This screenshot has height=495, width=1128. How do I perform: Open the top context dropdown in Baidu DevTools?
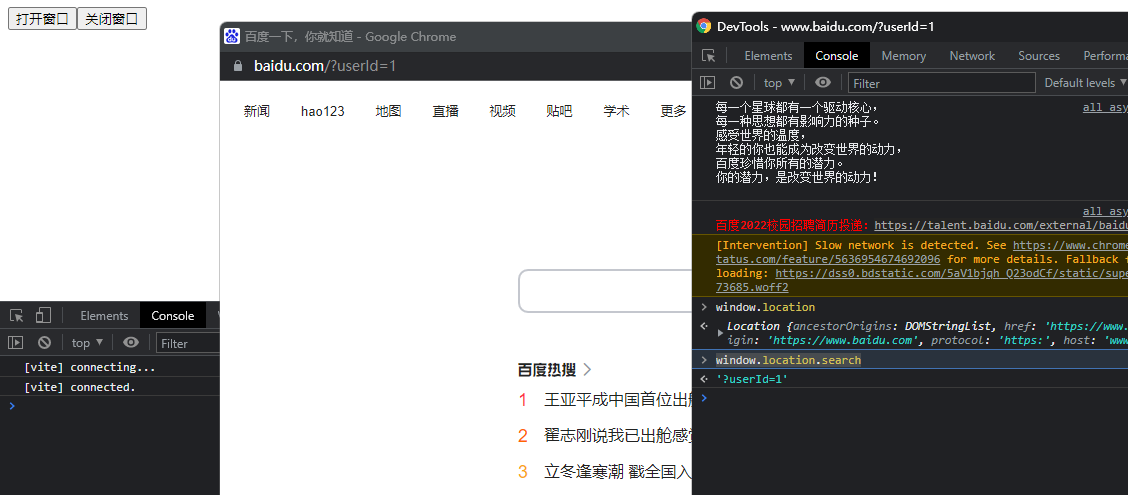click(x=779, y=83)
